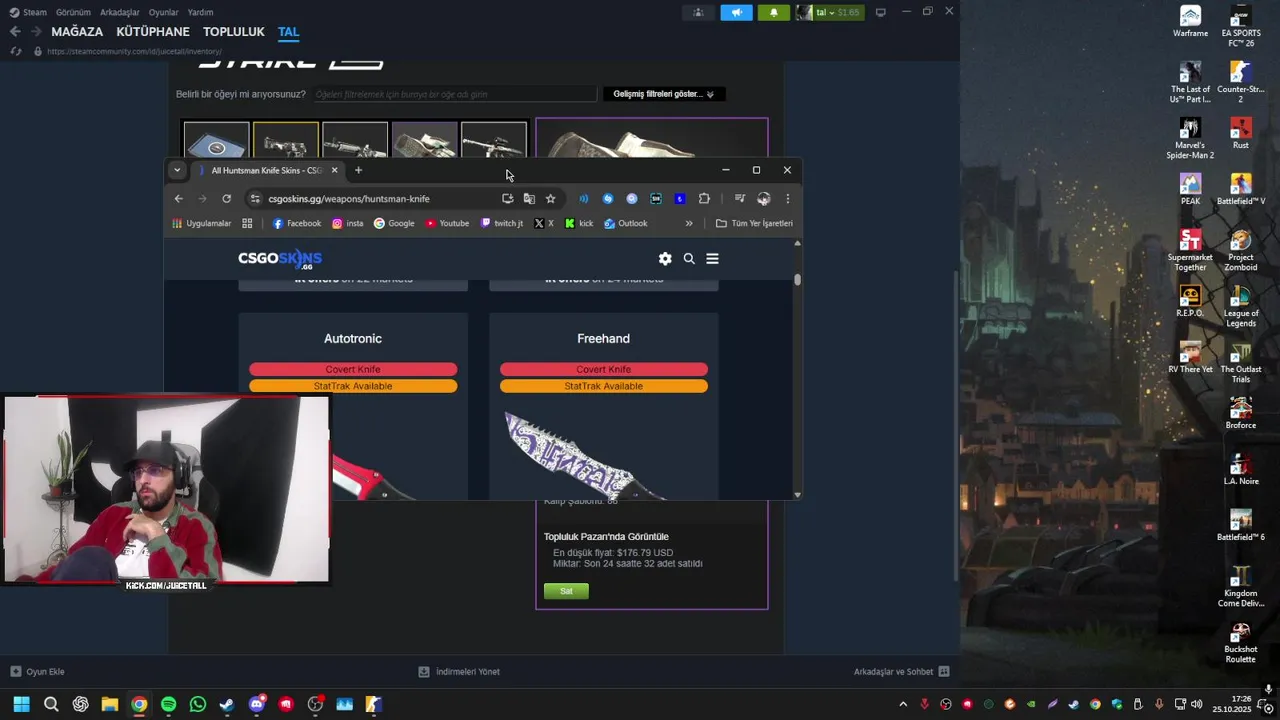Open Tüm Yer İşaretleri folder
Screen dimensions: 1280x720
tap(754, 223)
